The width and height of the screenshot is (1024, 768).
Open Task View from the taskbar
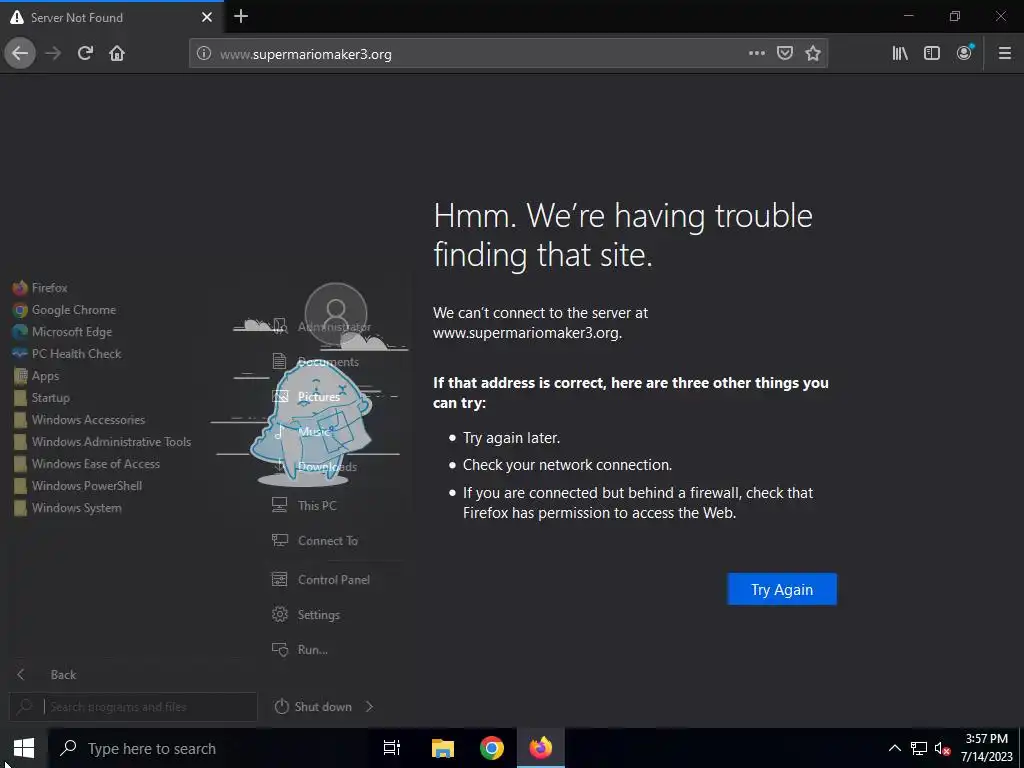tap(392, 748)
